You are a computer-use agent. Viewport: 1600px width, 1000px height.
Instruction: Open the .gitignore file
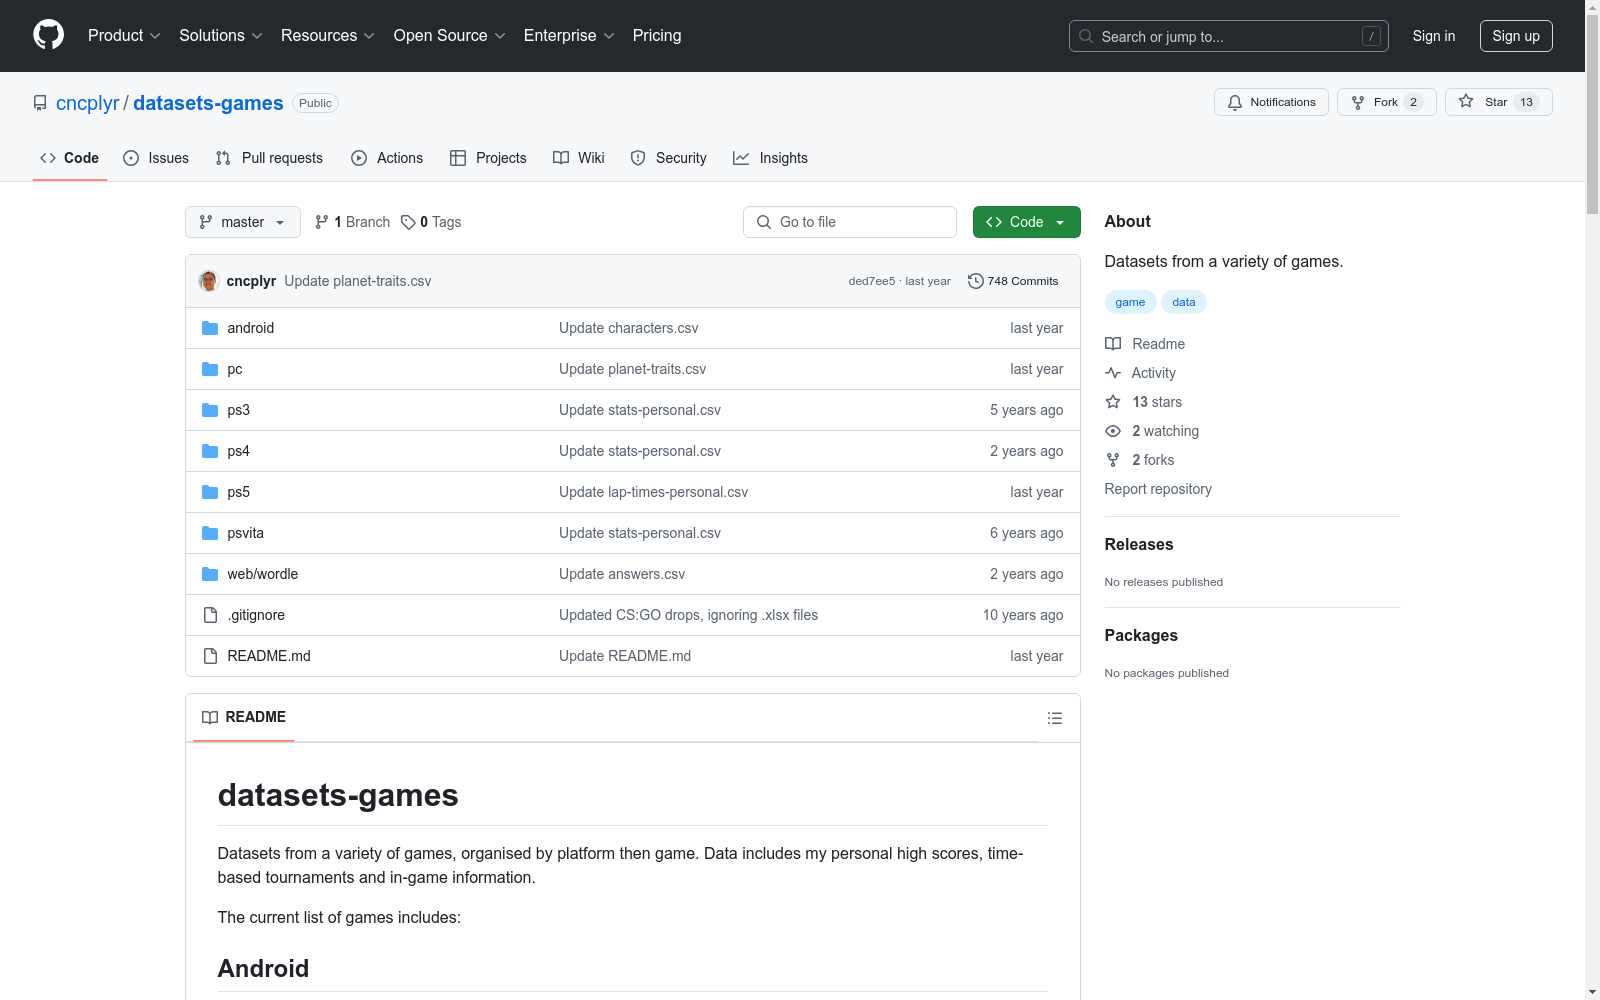pyautogui.click(x=256, y=615)
